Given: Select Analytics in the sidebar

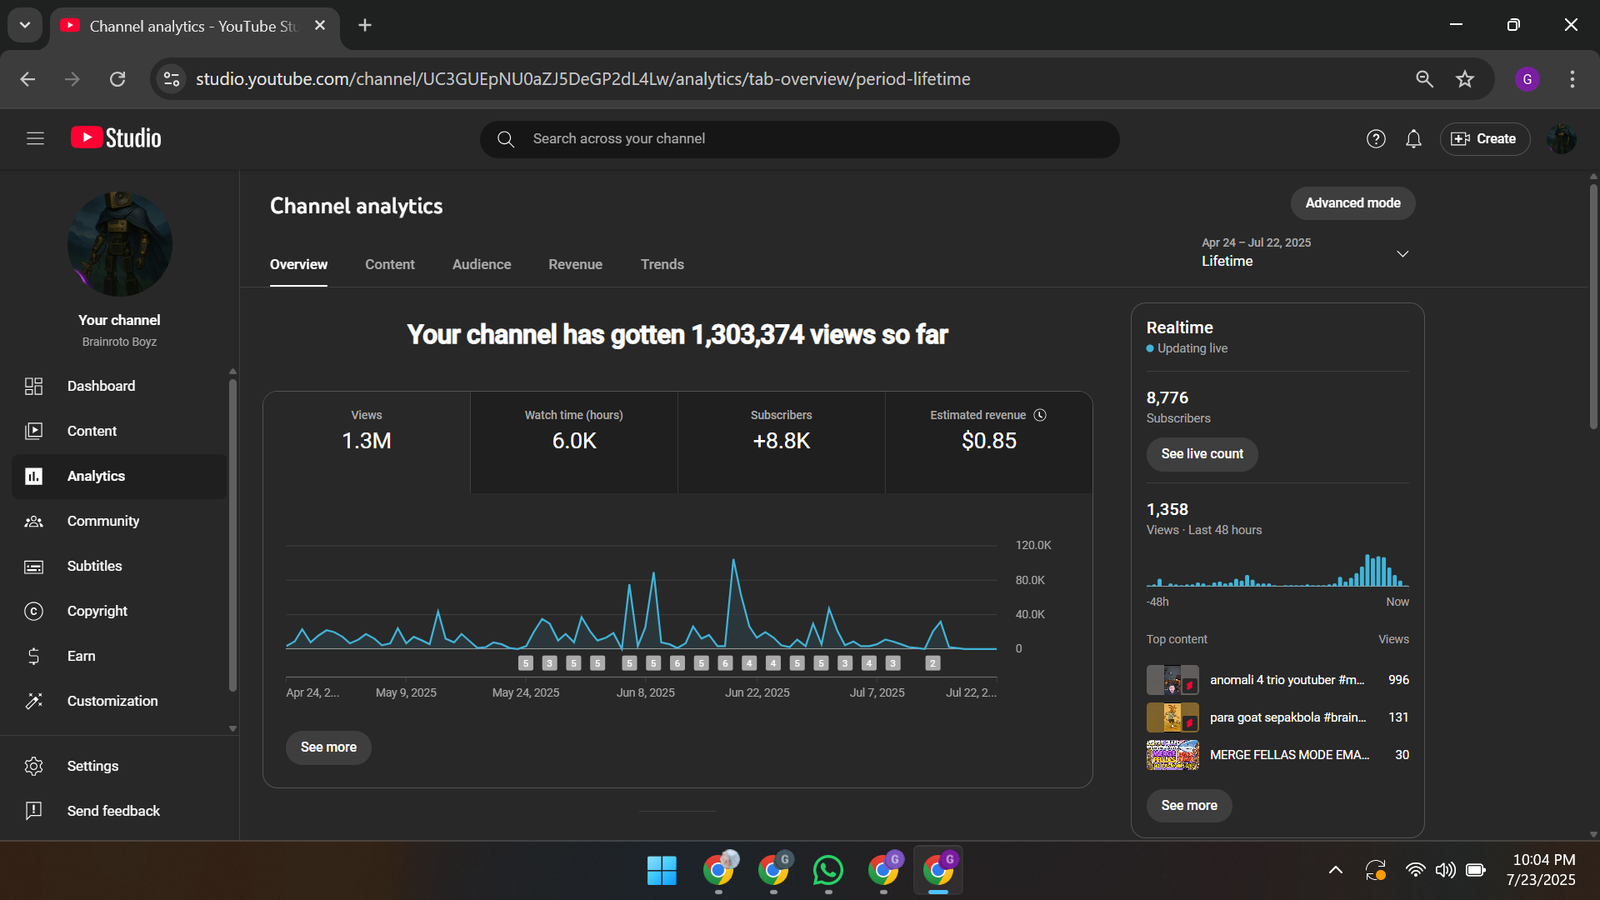Looking at the screenshot, I should [119, 476].
